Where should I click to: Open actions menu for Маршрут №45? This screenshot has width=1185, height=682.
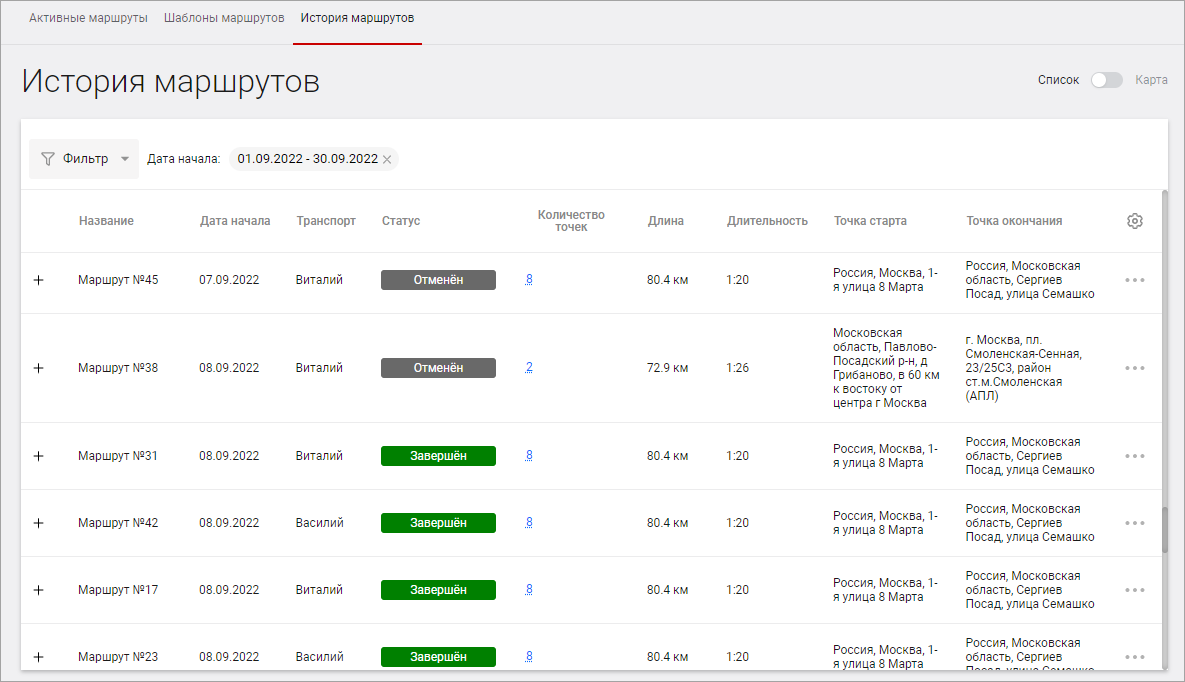point(1134,280)
